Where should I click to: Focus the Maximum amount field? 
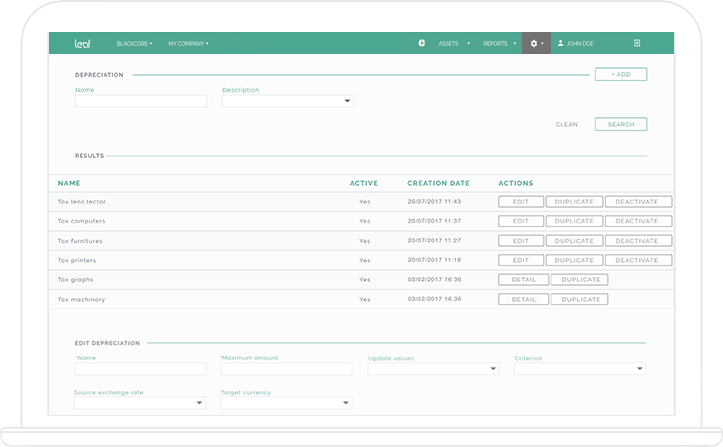tap(286, 369)
